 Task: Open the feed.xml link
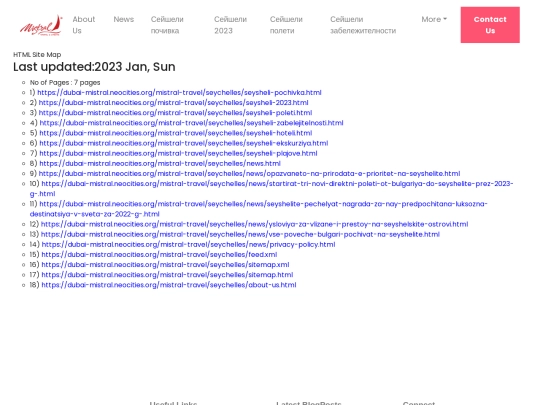point(159,255)
